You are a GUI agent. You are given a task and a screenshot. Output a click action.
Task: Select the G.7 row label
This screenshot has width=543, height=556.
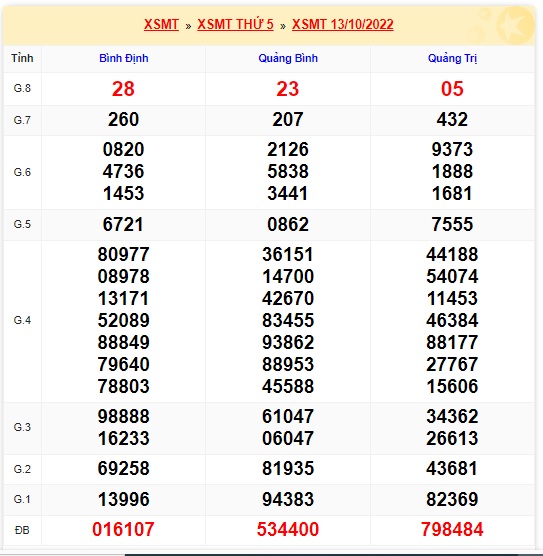(x=22, y=120)
